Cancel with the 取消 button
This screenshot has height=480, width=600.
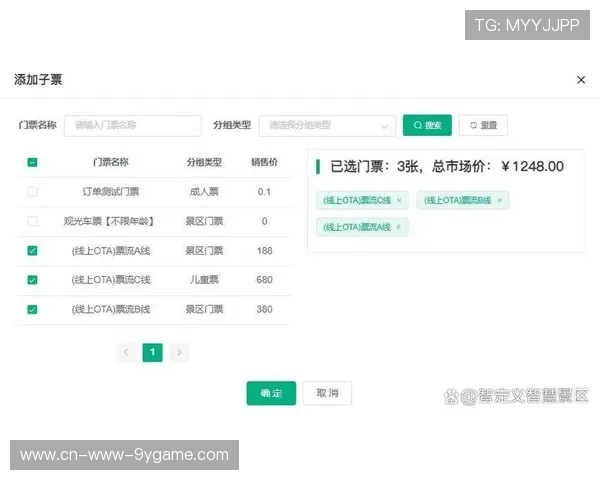pos(327,393)
